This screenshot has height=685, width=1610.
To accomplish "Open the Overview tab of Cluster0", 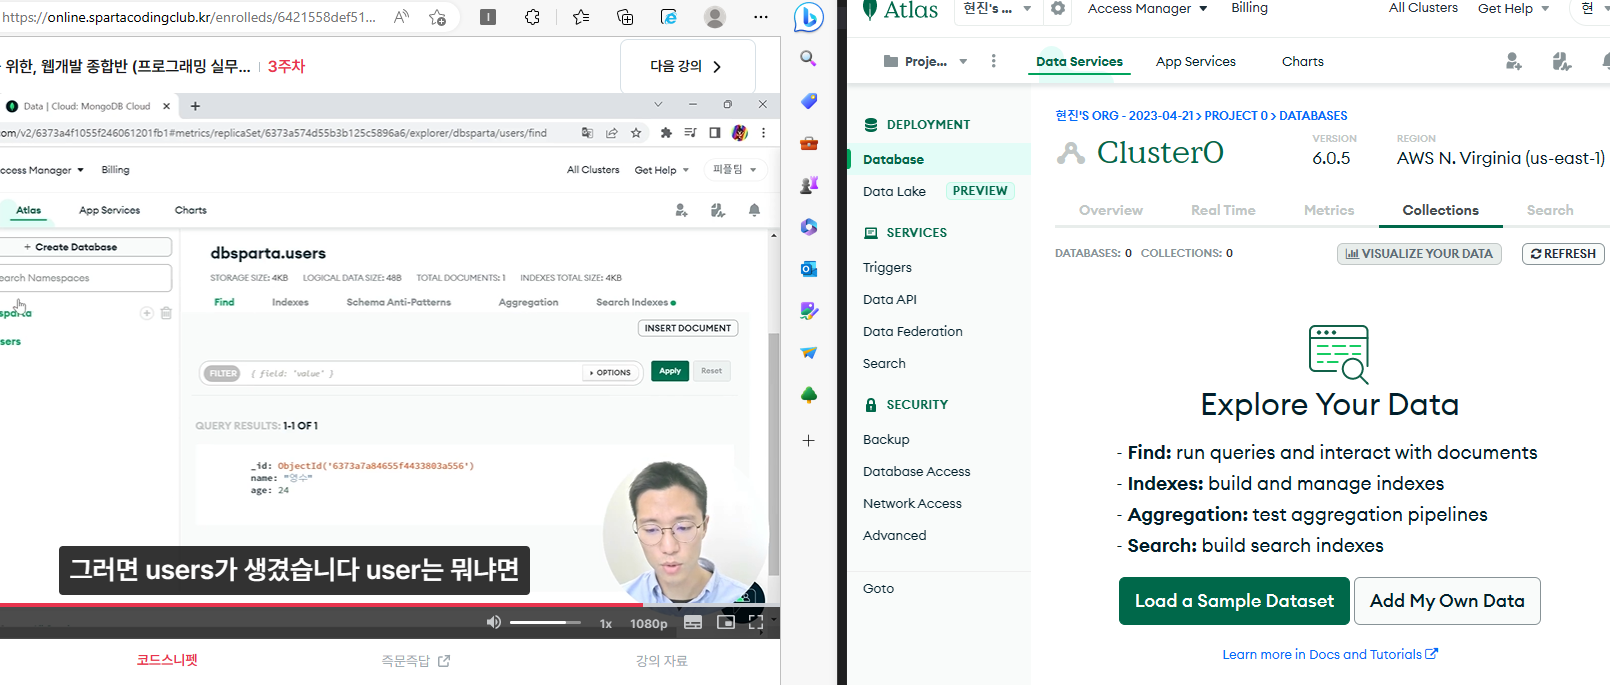I will coord(1110,210).
